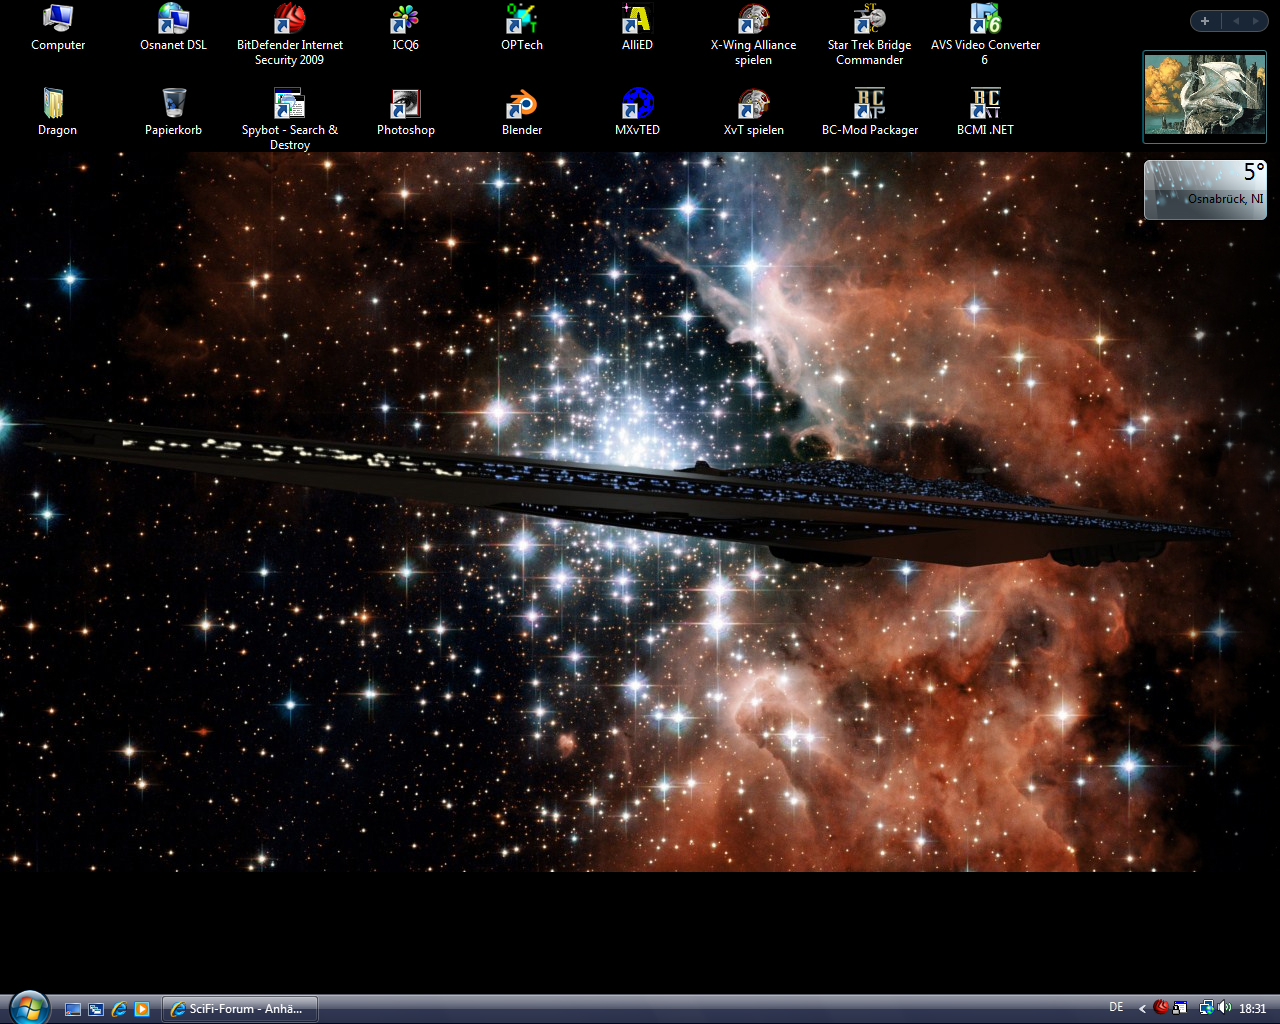Launch Photoshop from the desktop
The width and height of the screenshot is (1280, 1024).
click(x=405, y=105)
